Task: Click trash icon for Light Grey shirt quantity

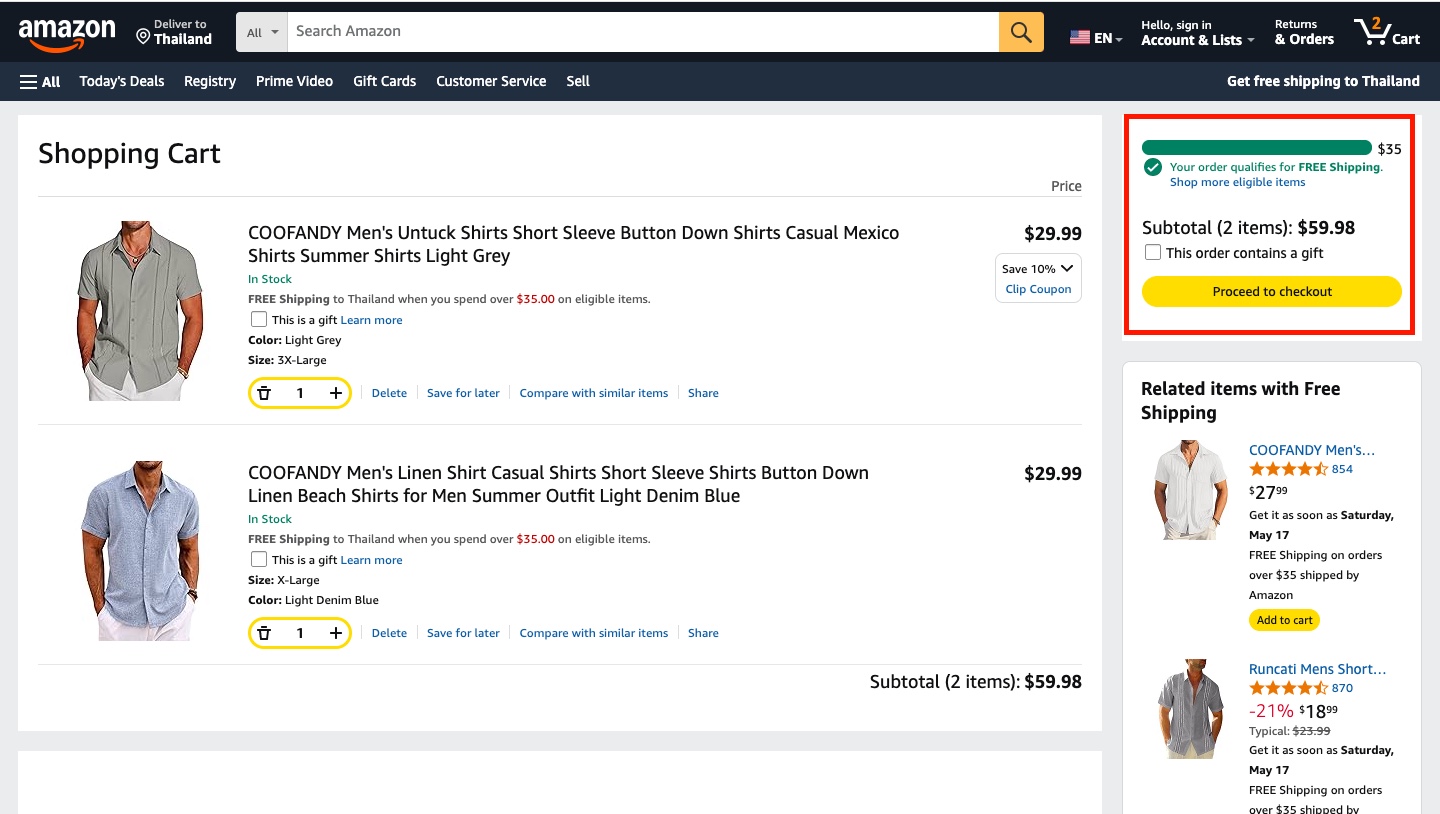Action: [264, 393]
